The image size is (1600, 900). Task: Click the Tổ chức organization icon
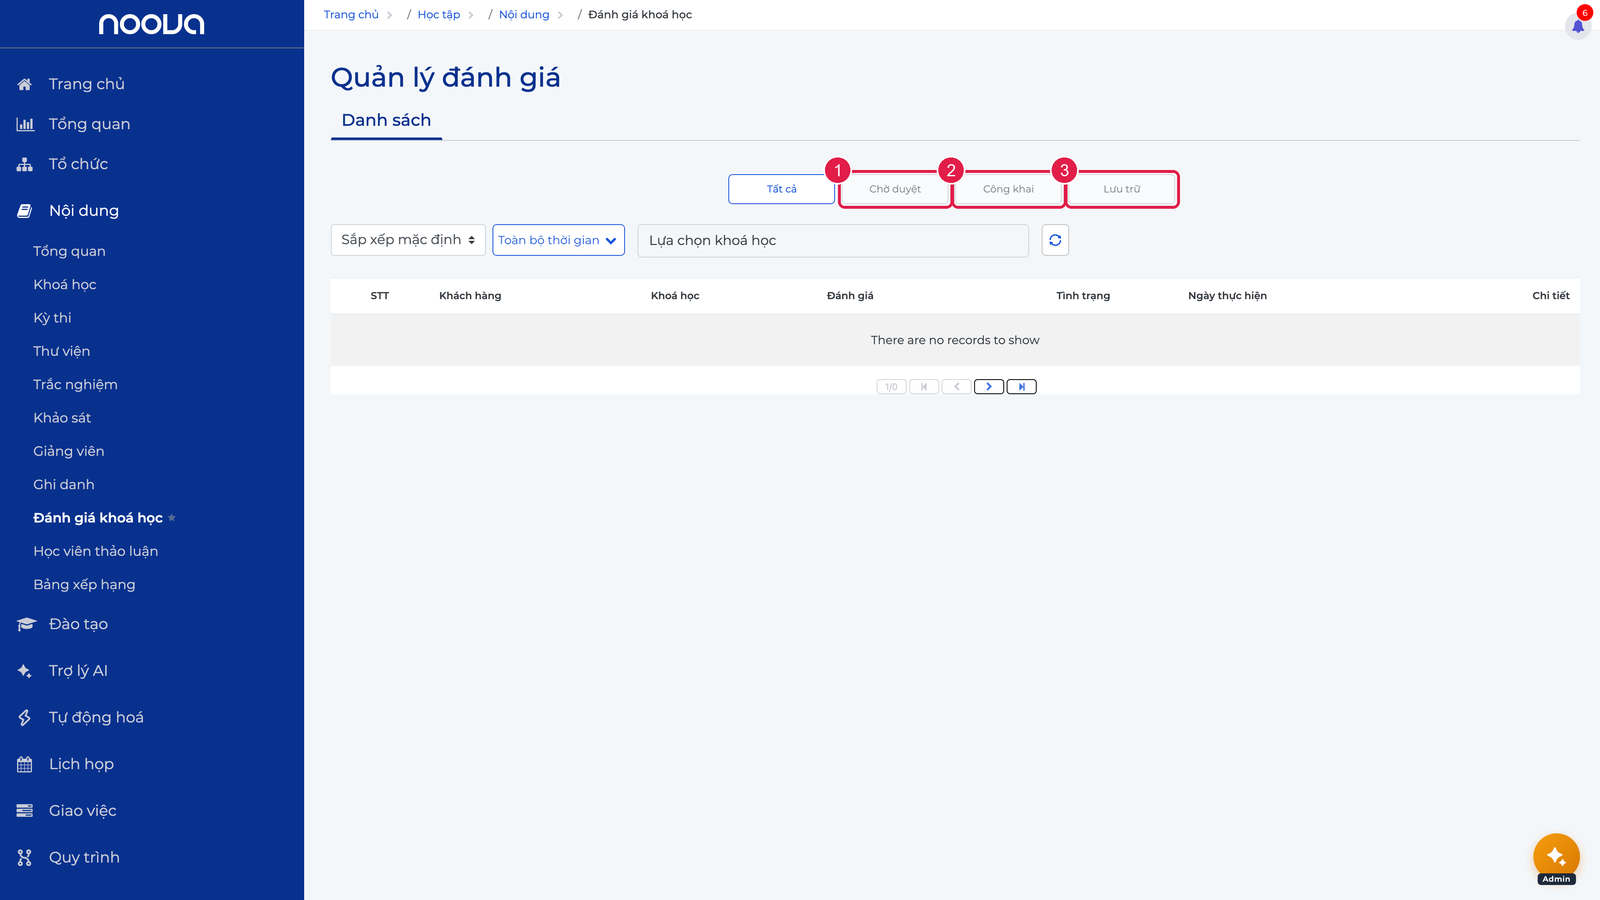coord(25,164)
